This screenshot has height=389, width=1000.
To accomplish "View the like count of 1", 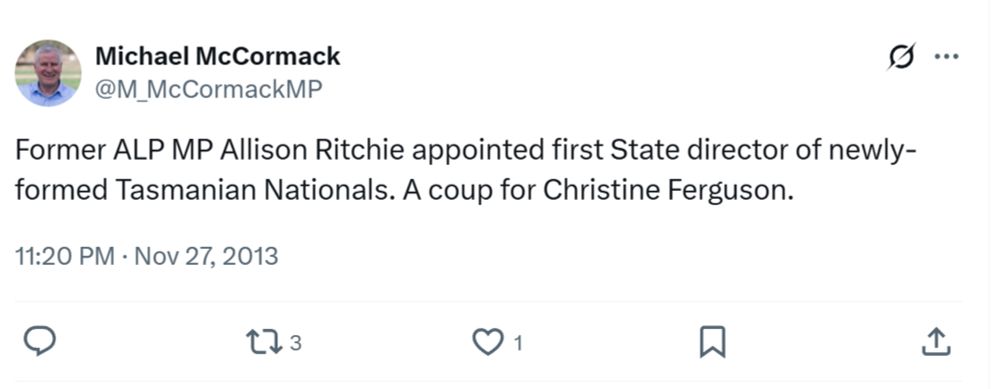I will 518,344.
